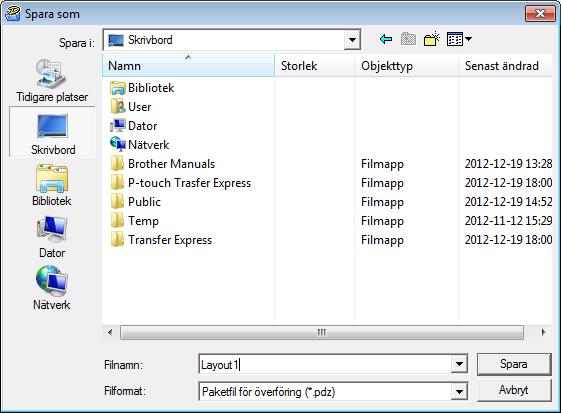
Task: Open Nätverk in the places sidebar
Action: 52,288
